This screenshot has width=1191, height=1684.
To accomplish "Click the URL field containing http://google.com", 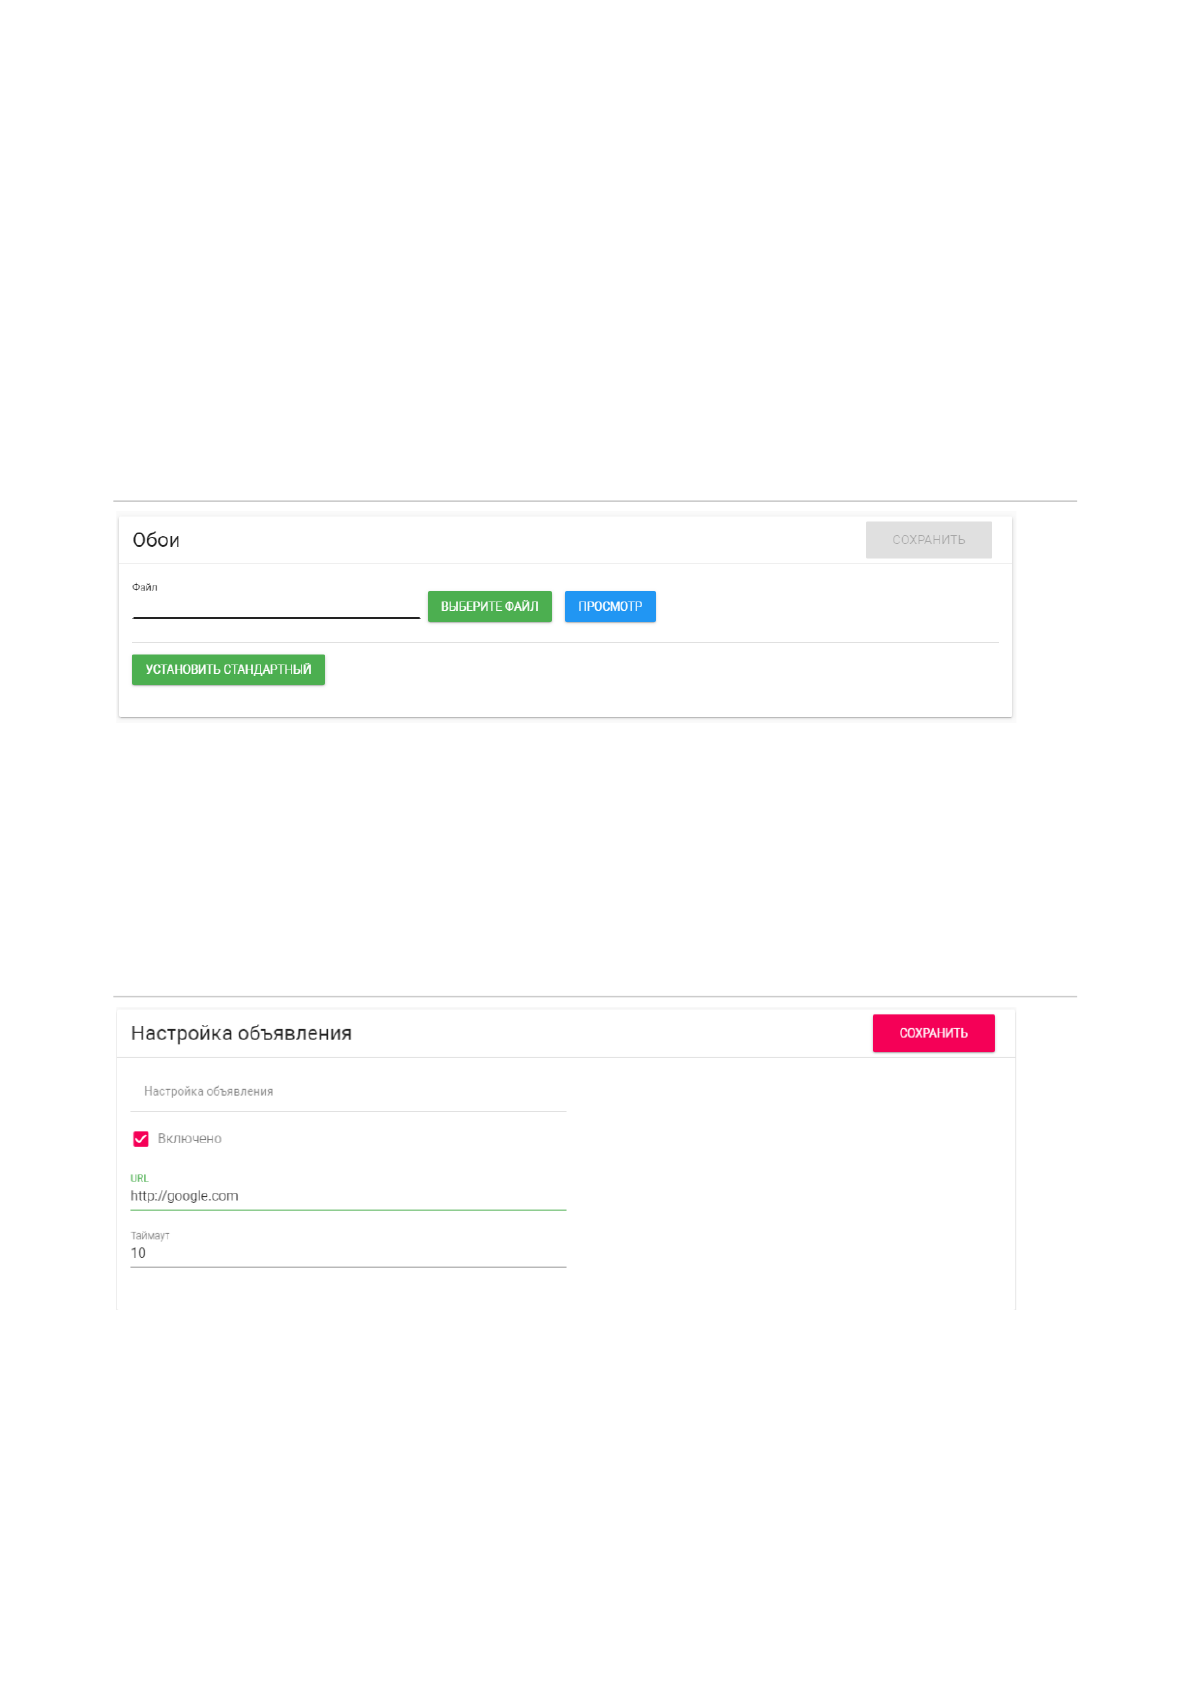I will [347, 1196].
